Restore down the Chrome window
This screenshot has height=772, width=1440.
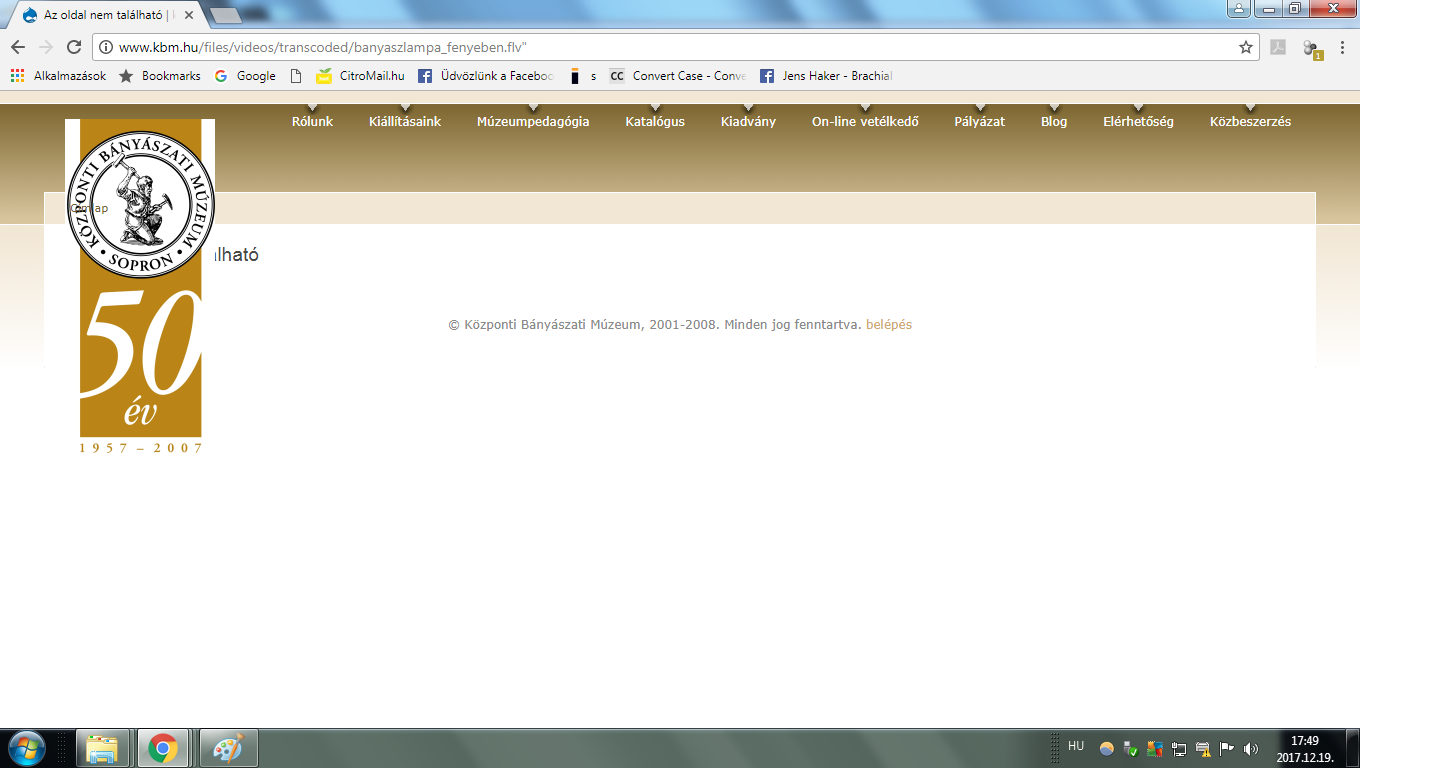[1295, 8]
